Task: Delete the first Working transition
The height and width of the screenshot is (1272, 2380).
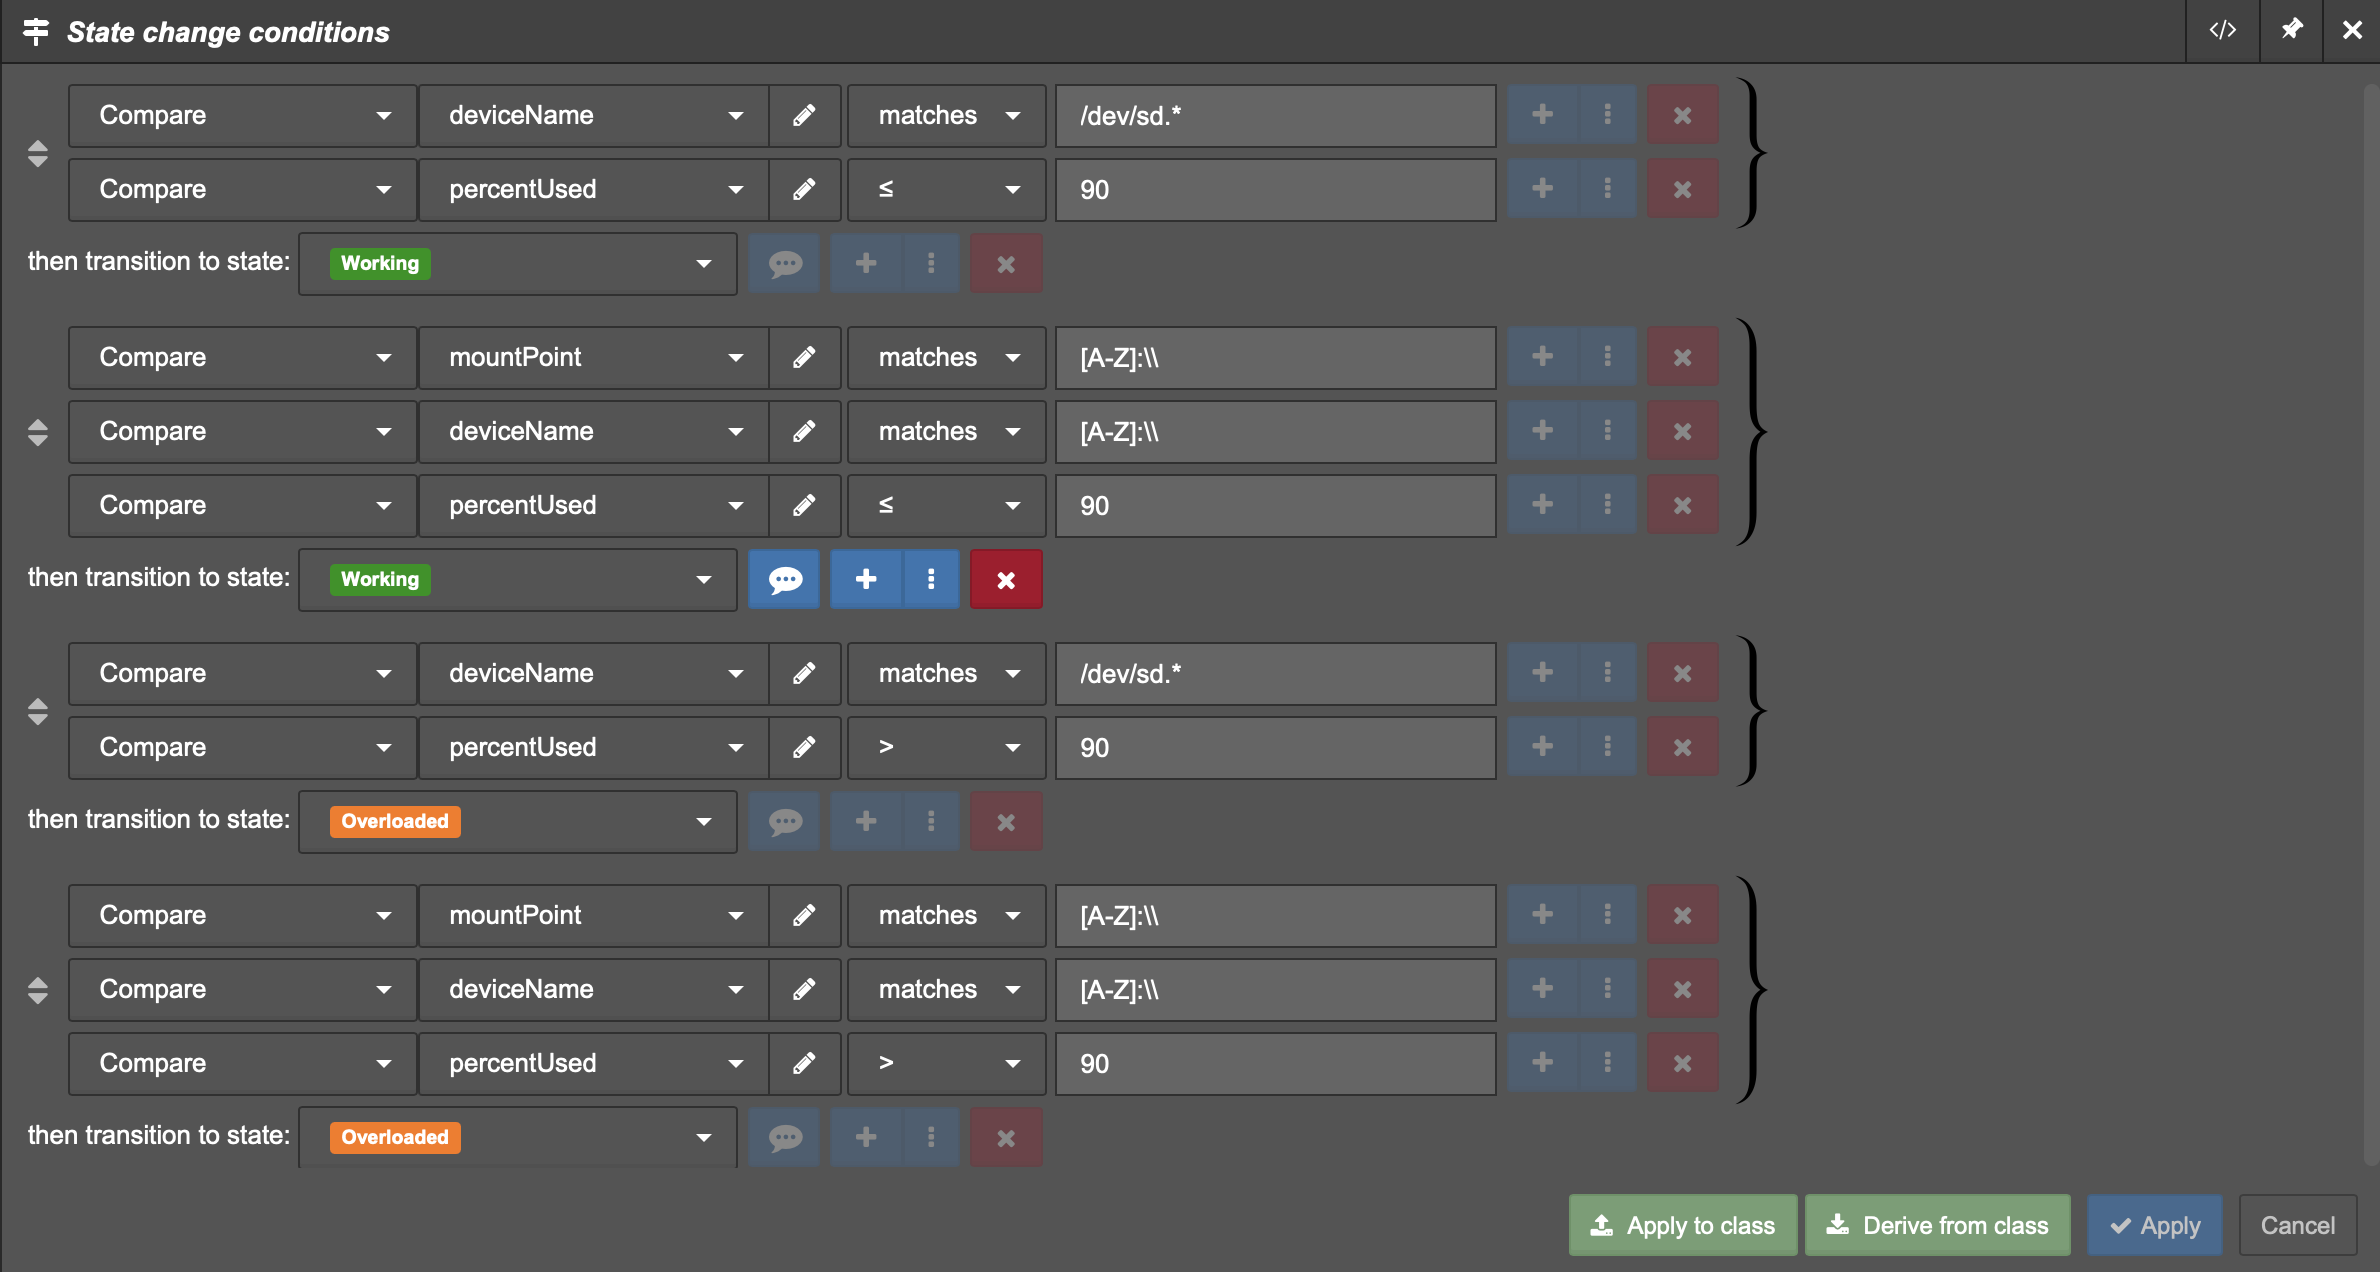Action: point(1006,263)
